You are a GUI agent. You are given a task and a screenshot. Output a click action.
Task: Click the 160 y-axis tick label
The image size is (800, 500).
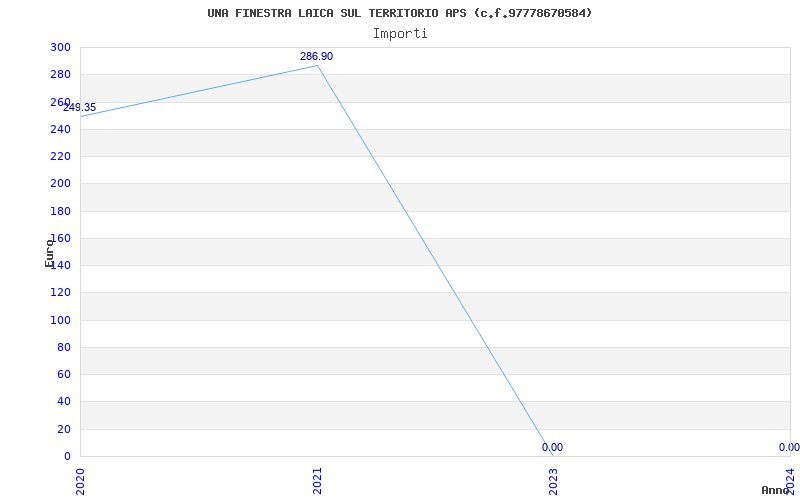60,238
